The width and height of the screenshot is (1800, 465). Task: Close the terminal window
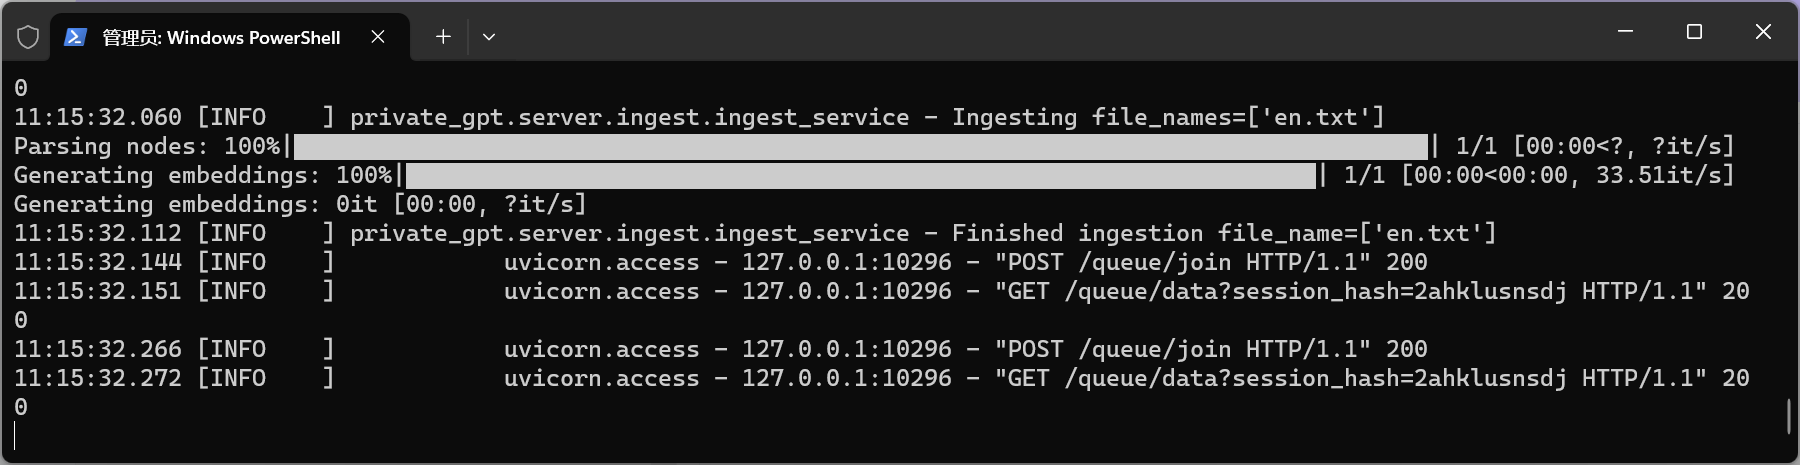click(x=1763, y=32)
